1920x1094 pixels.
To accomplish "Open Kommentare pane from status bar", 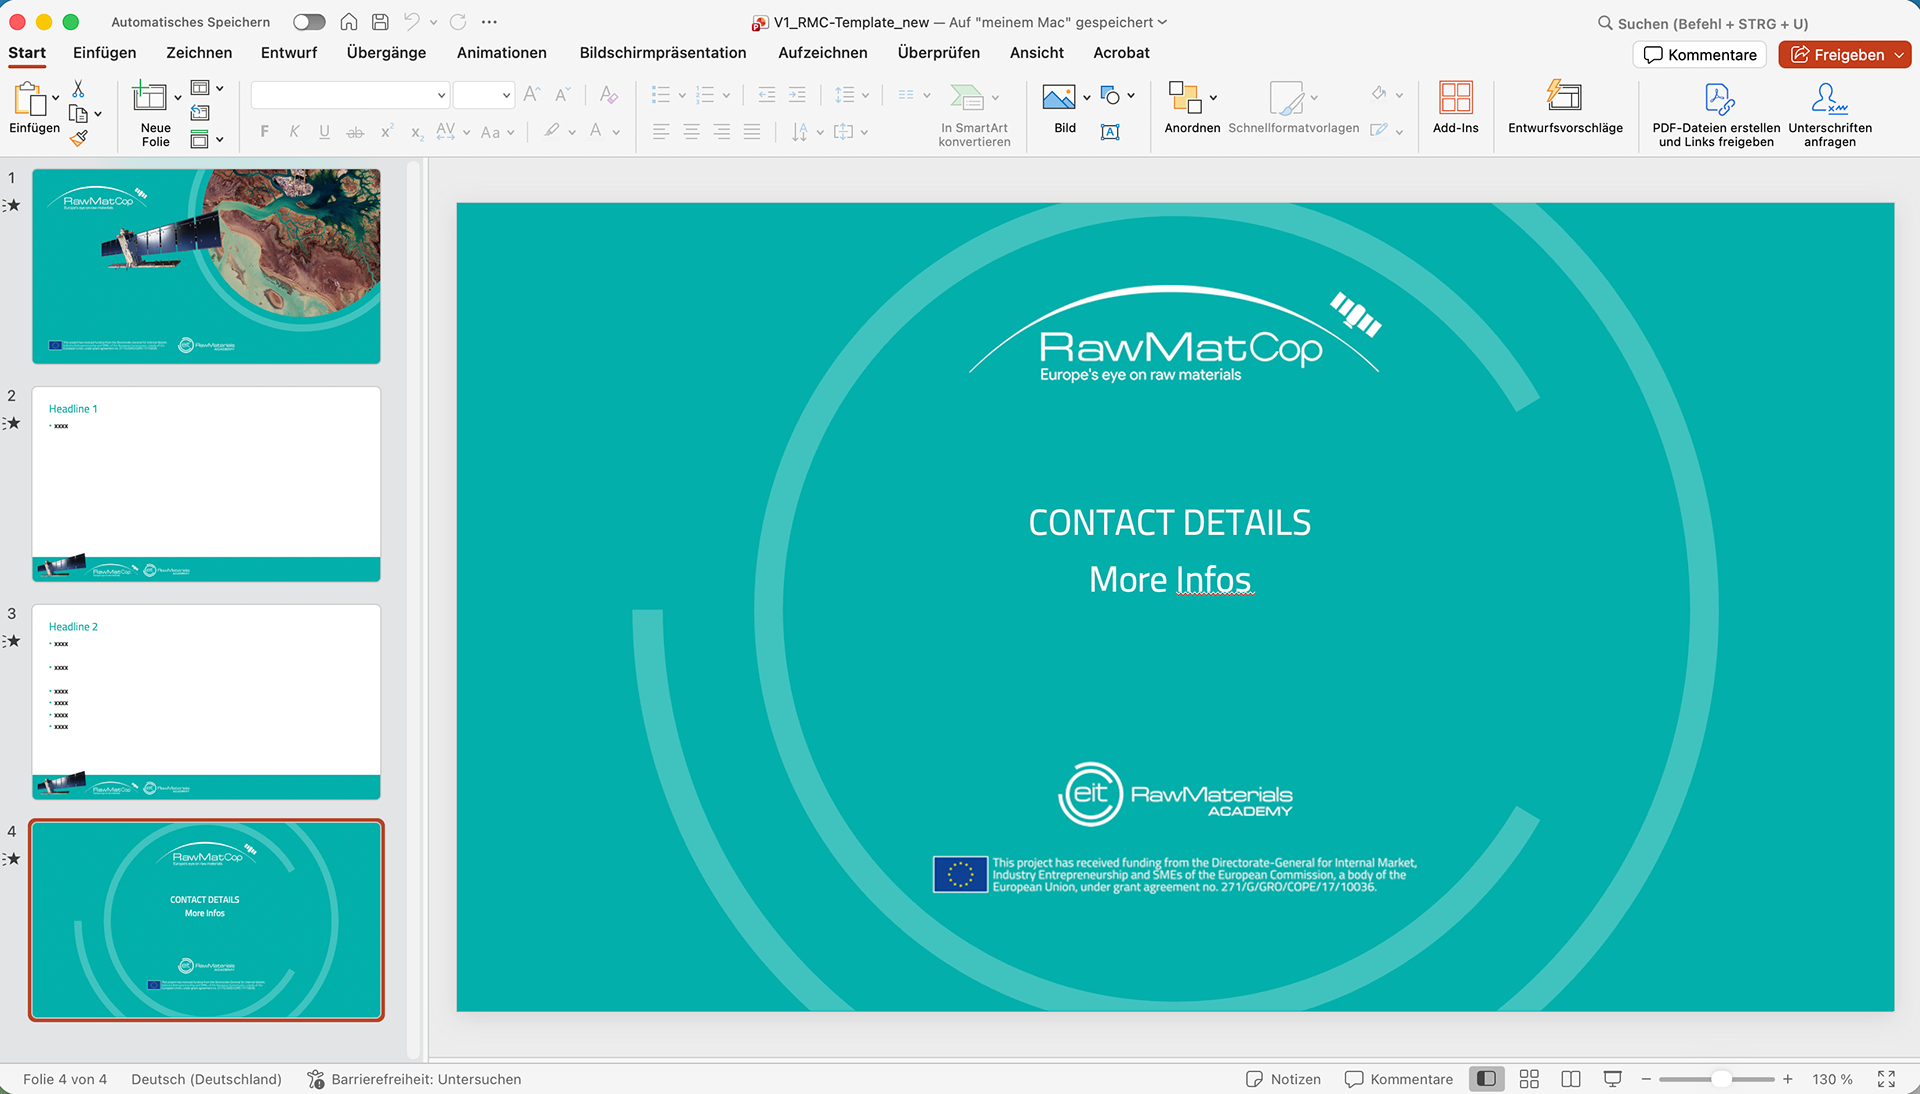I will coord(1399,1079).
